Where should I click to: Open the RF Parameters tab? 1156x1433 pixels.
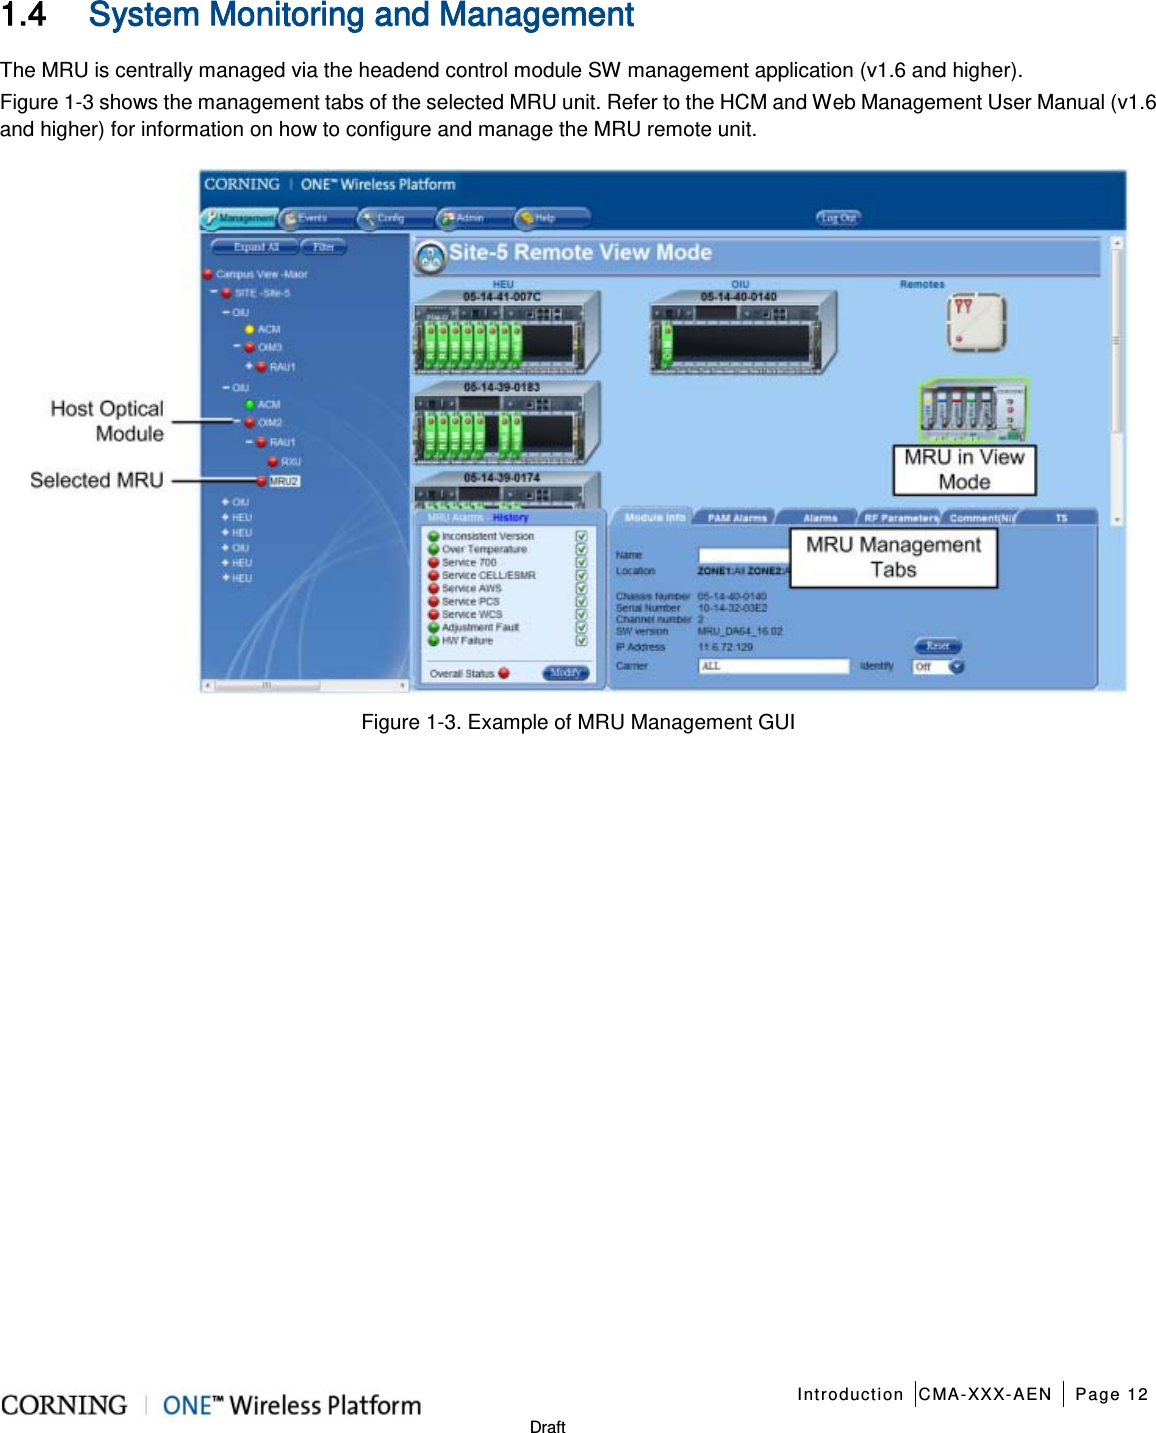pyautogui.click(x=901, y=517)
